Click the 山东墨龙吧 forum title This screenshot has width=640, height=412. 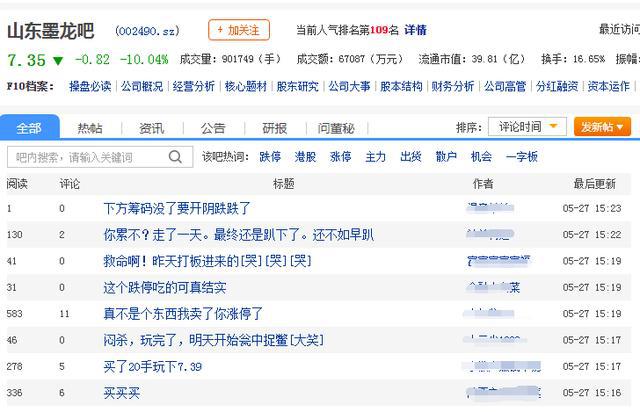pyautogui.click(x=51, y=31)
